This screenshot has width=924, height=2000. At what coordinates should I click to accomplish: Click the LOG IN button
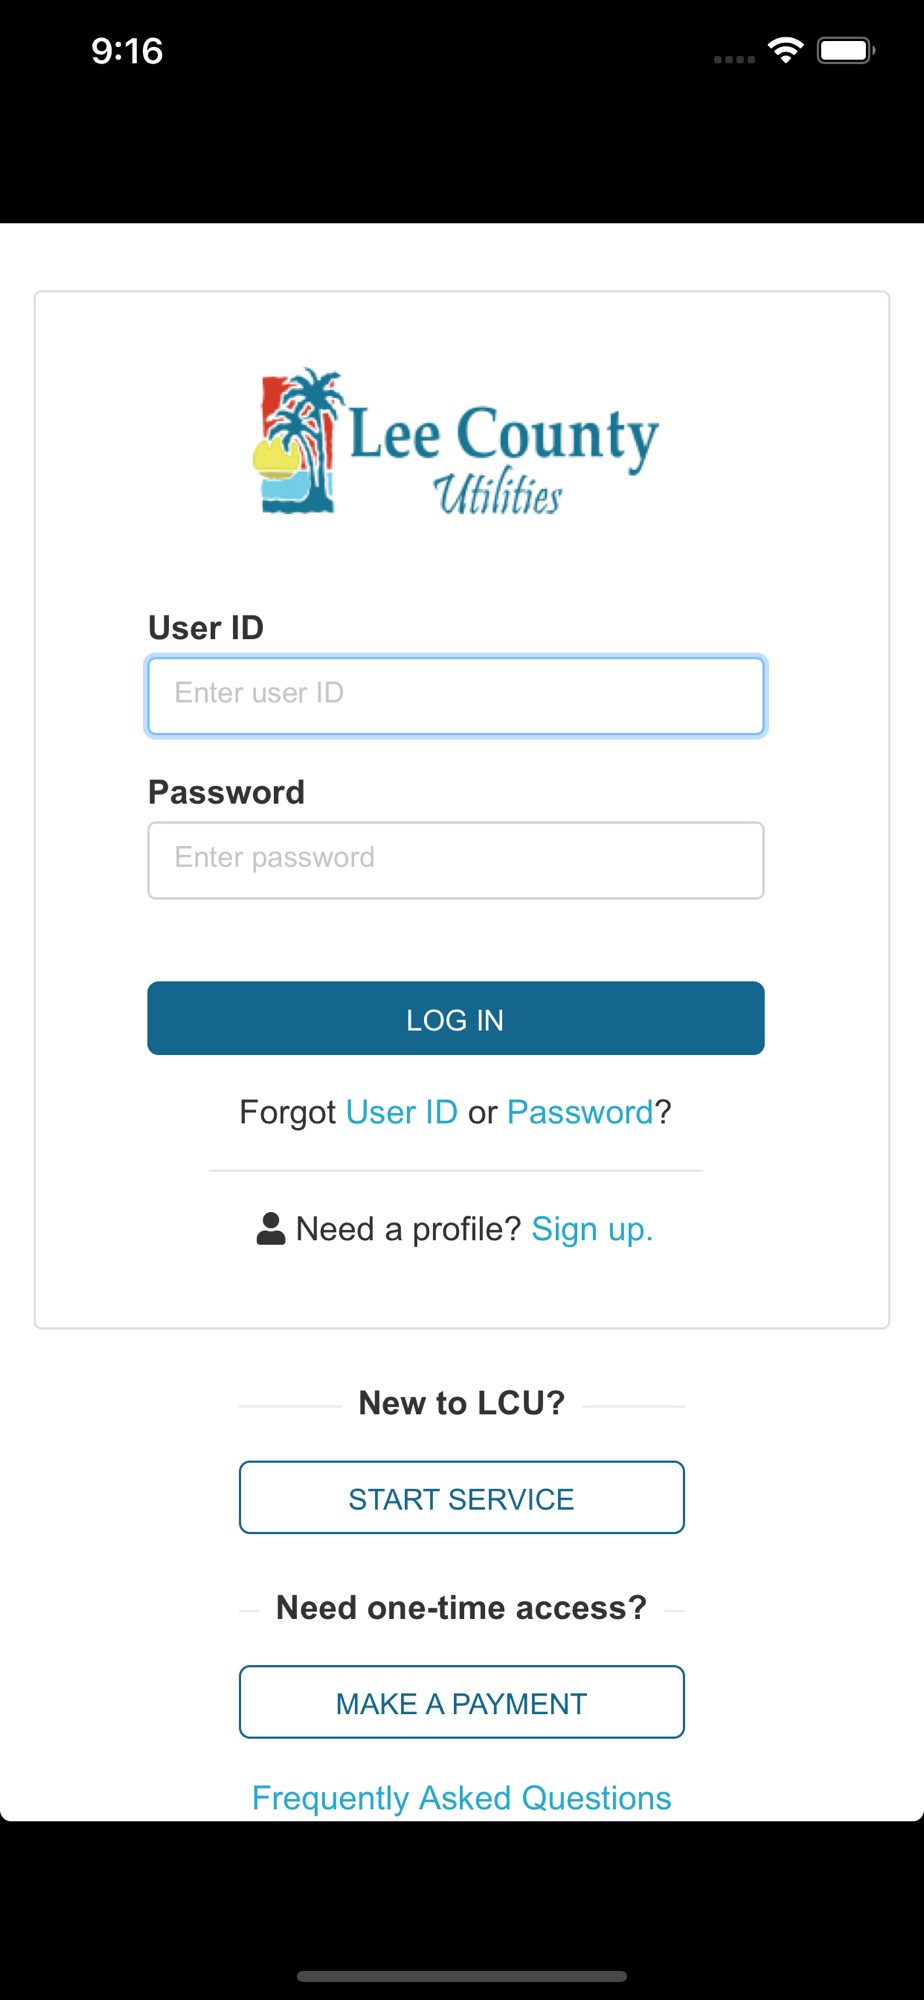pyautogui.click(x=456, y=1018)
